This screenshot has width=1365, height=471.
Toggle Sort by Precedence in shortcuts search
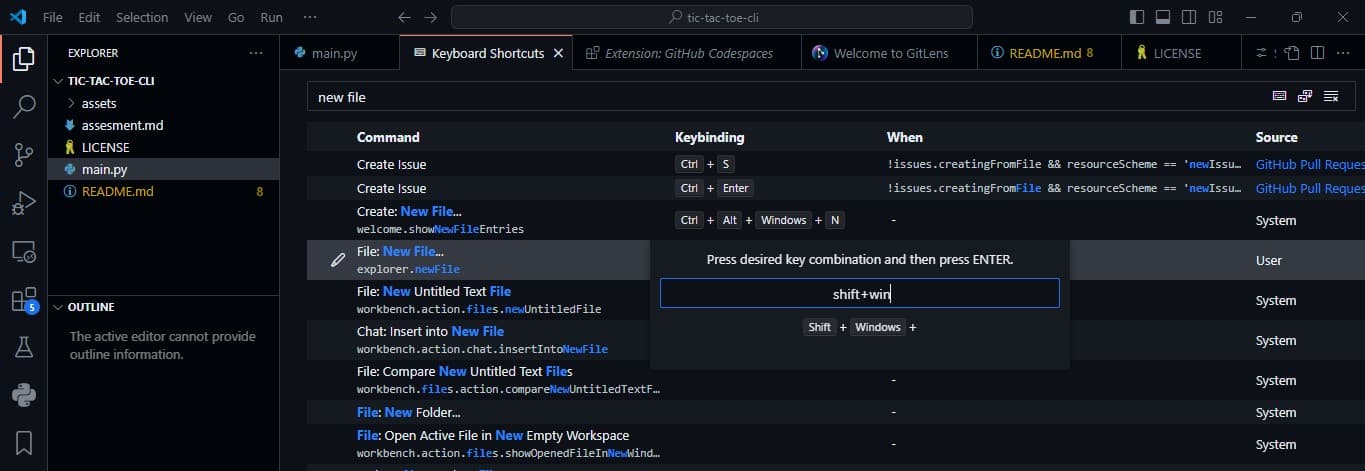pyautogui.click(x=1305, y=96)
